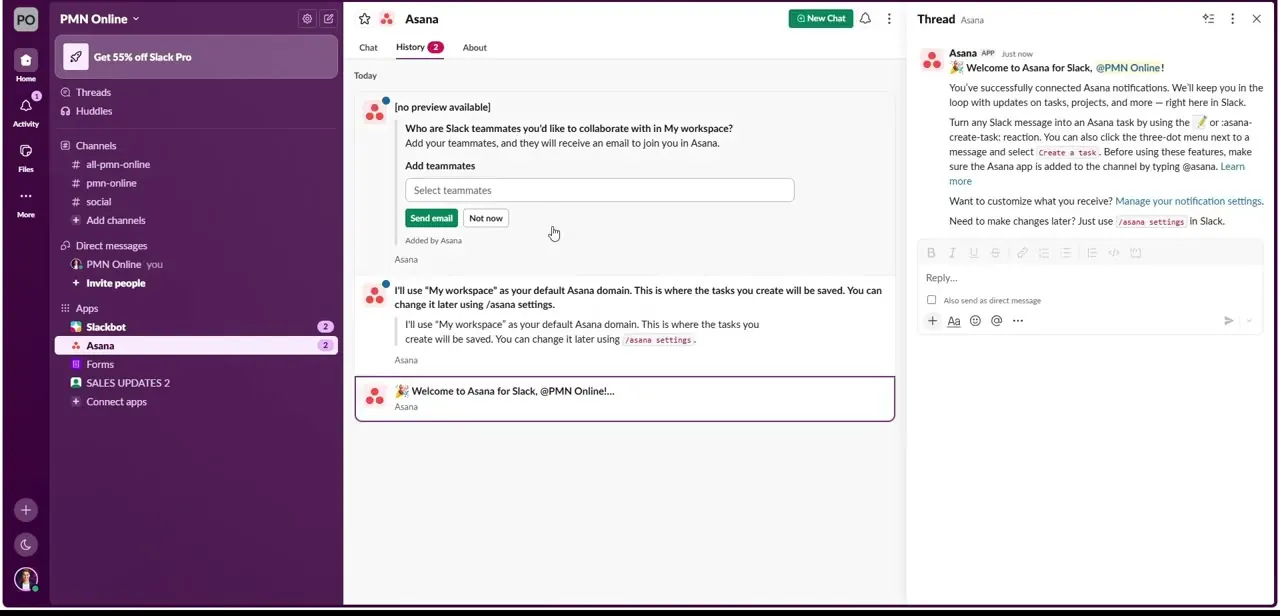Toggle italic formatting in reply box

[x=952, y=253]
